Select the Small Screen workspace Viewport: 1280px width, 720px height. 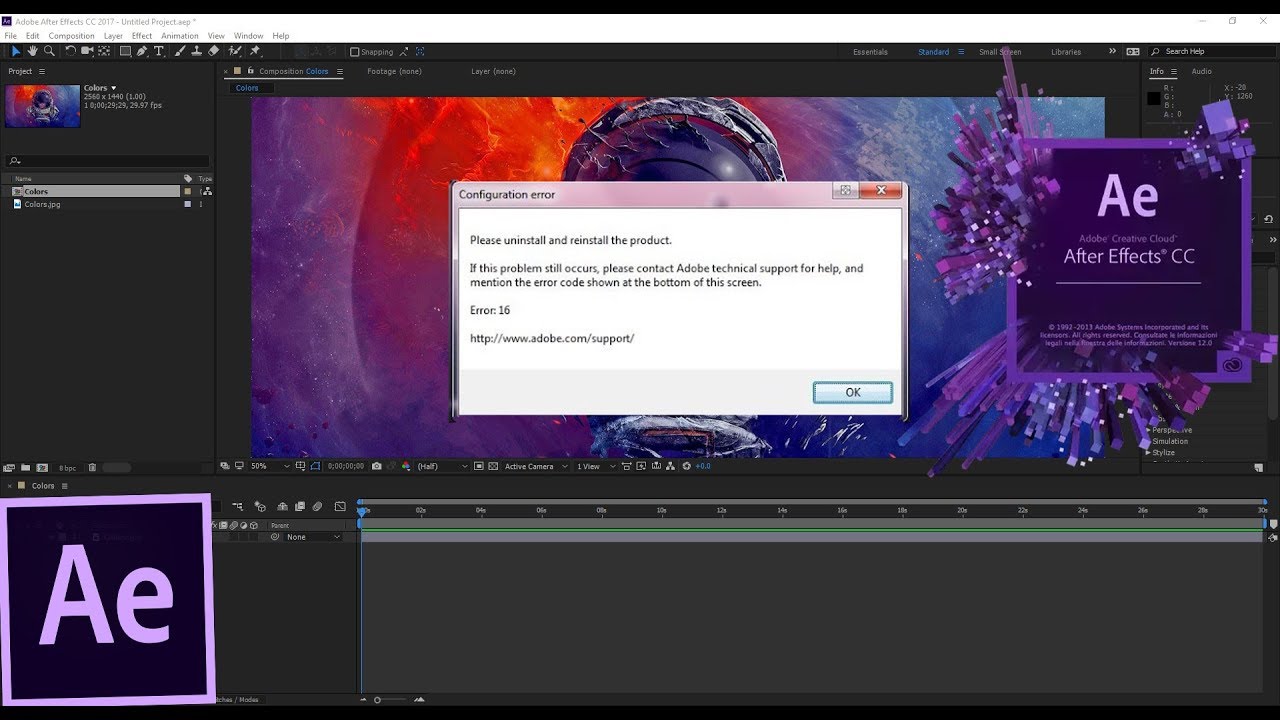point(1000,52)
